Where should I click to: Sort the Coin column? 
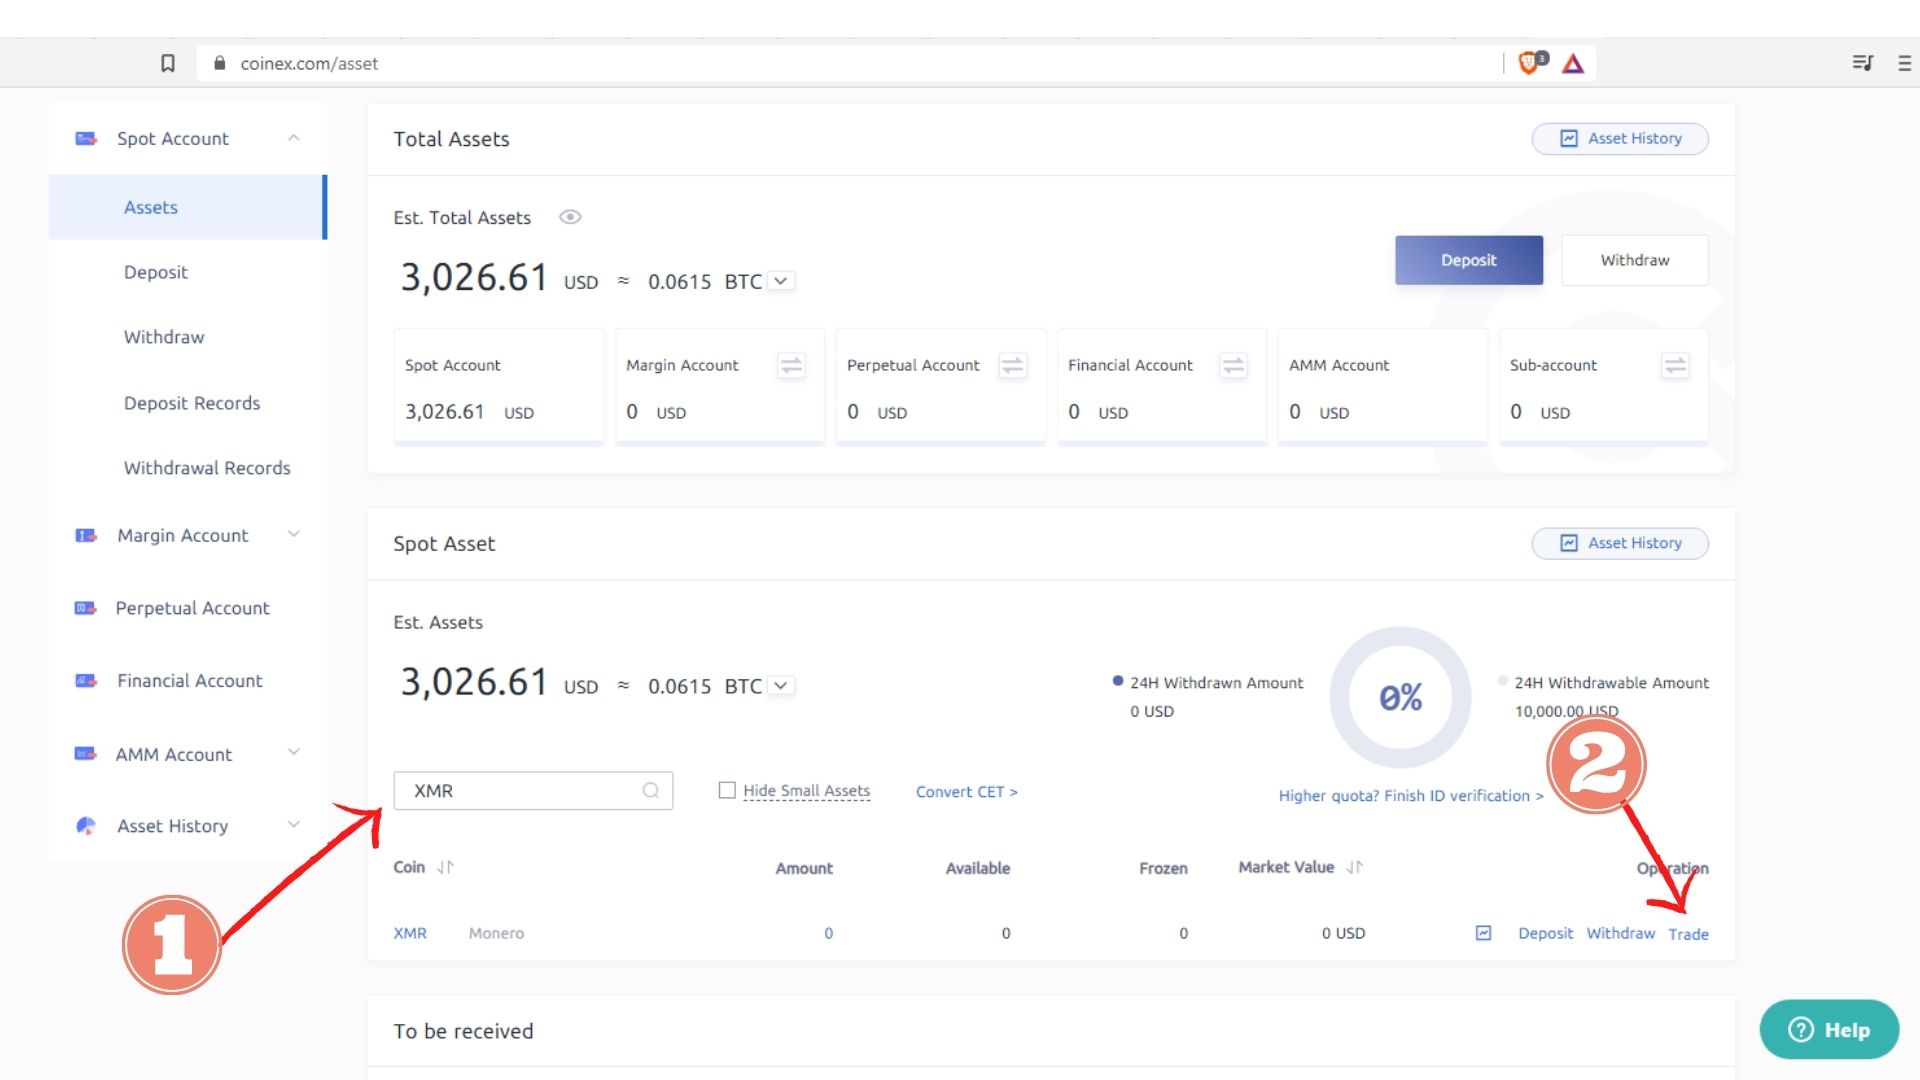click(x=445, y=867)
